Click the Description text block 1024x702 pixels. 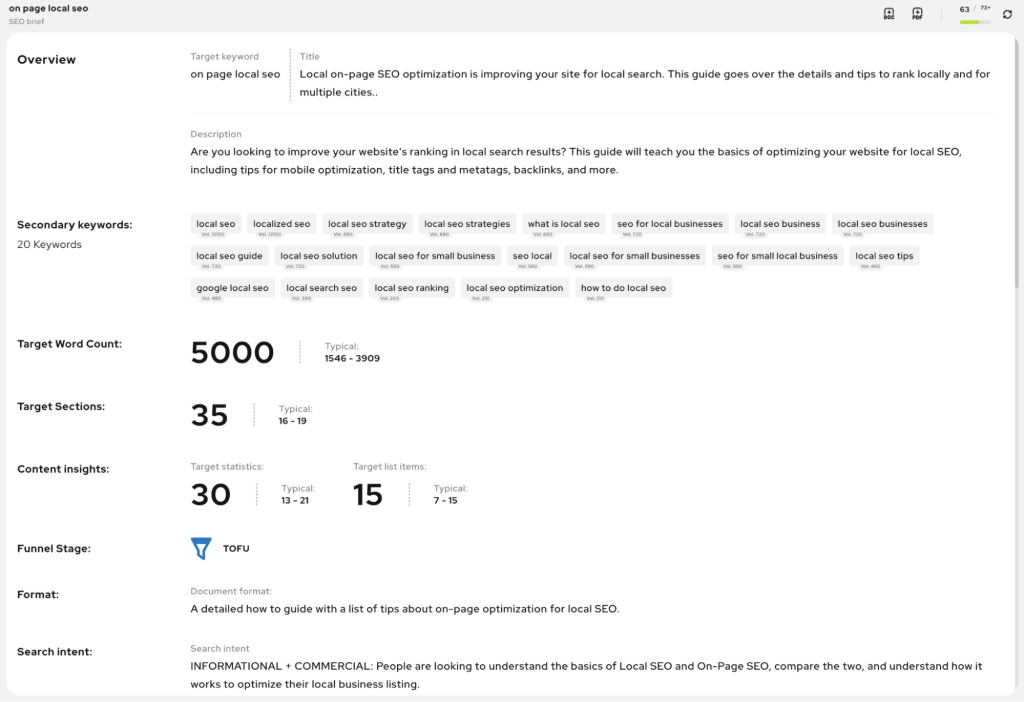coord(577,161)
